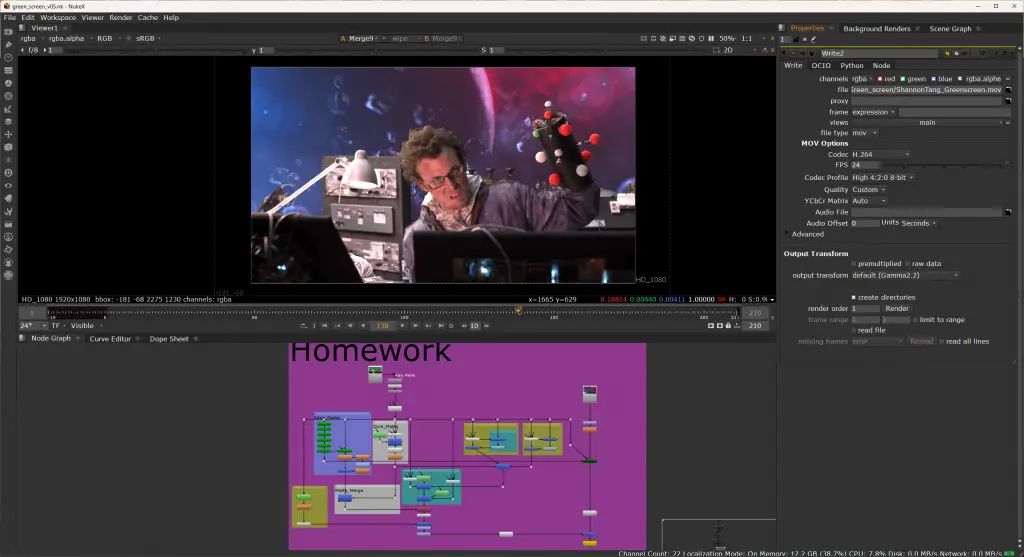
Task: Switch to the Scene Graph tab
Action: tap(950, 29)
